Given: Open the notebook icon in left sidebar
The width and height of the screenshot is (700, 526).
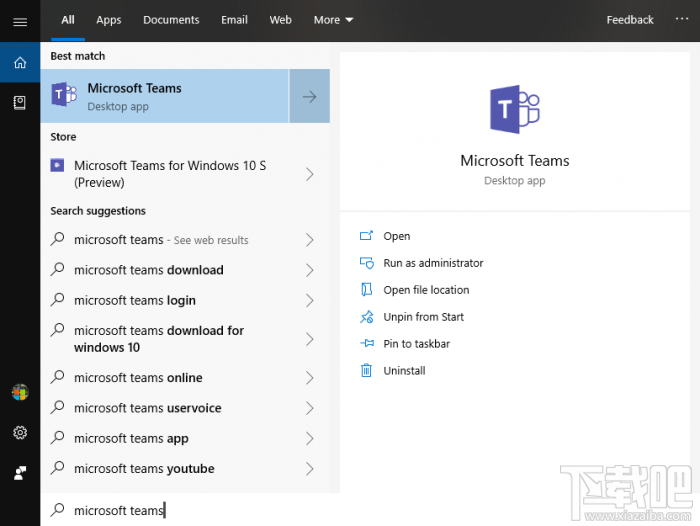Looking at the screenshot, I should pyautogui.click(x=20, y=102).
